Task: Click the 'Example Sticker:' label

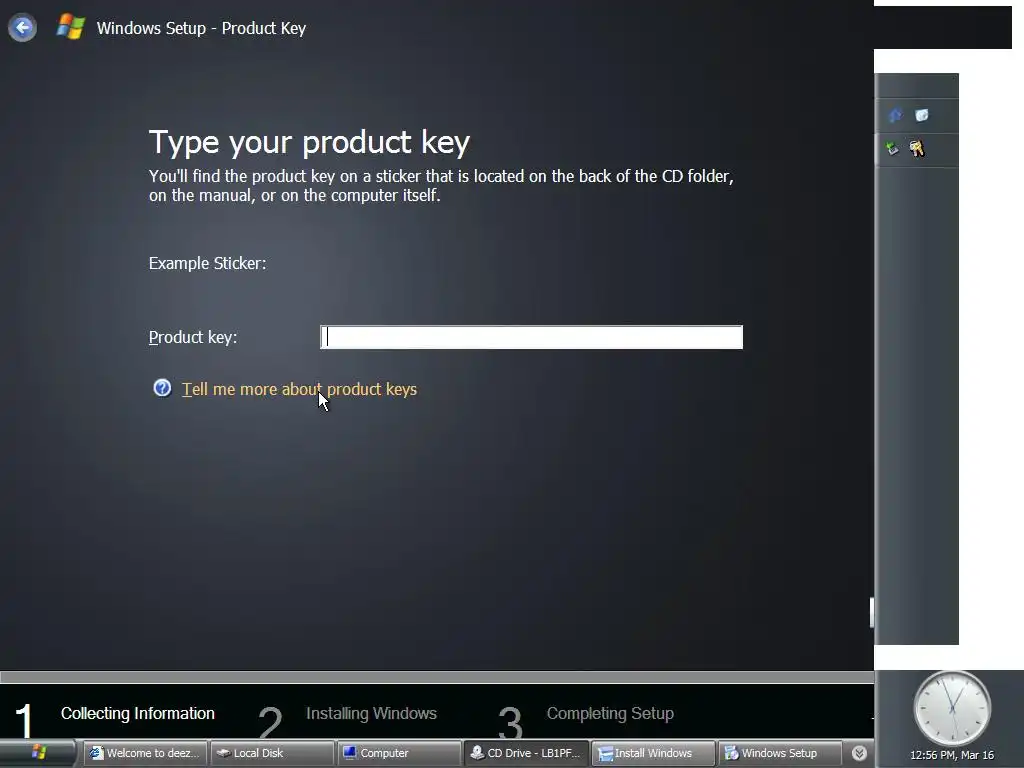Action: (207, 263)
